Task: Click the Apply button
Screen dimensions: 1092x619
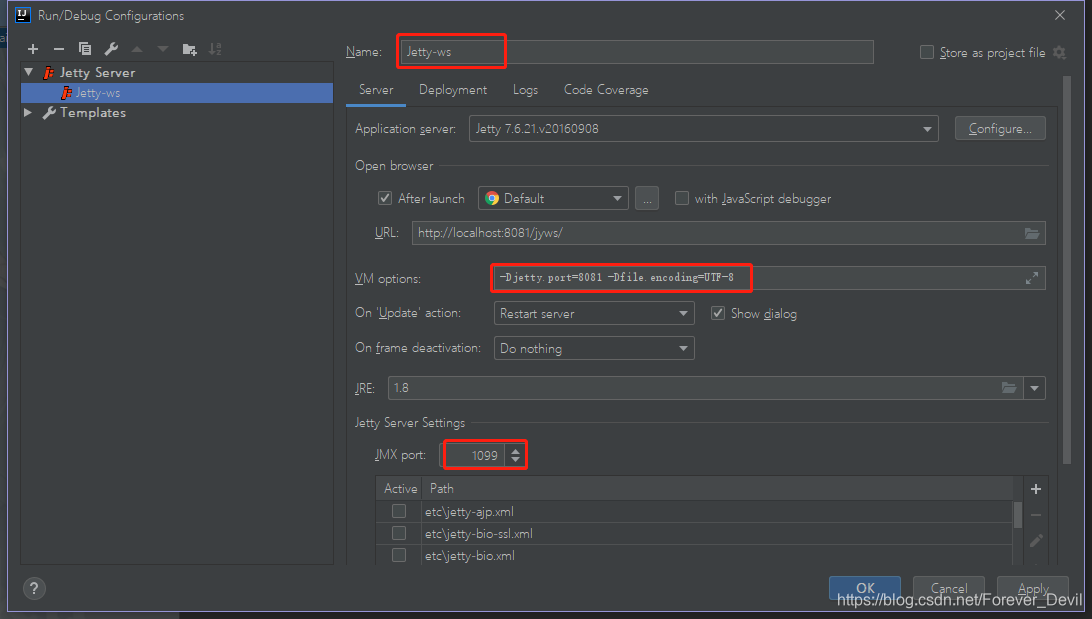Action: point(1033,588)
